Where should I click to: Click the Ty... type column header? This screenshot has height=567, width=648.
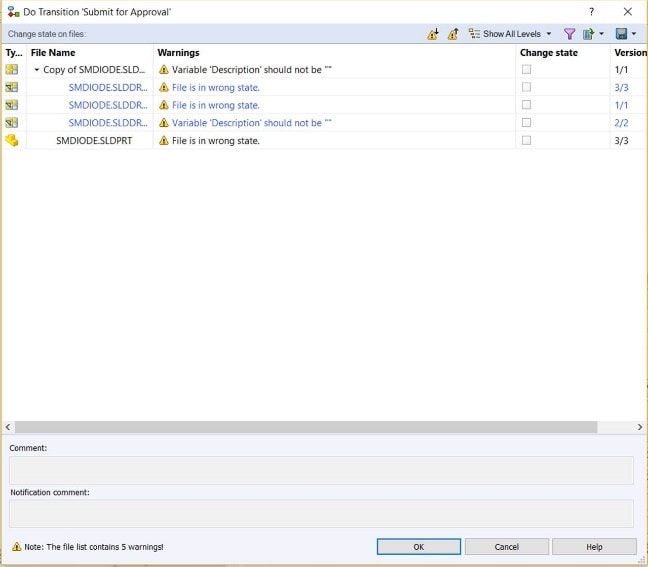point(14,52)
